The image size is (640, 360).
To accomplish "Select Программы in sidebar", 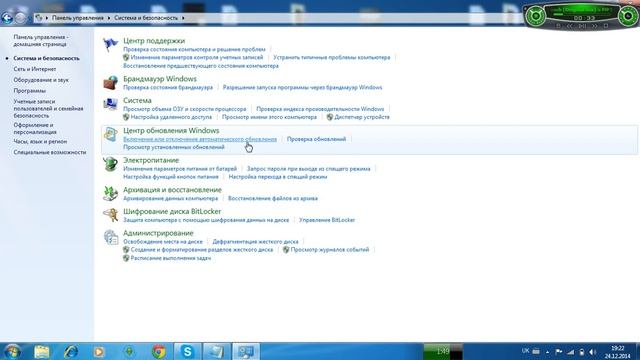I will 29,91.
